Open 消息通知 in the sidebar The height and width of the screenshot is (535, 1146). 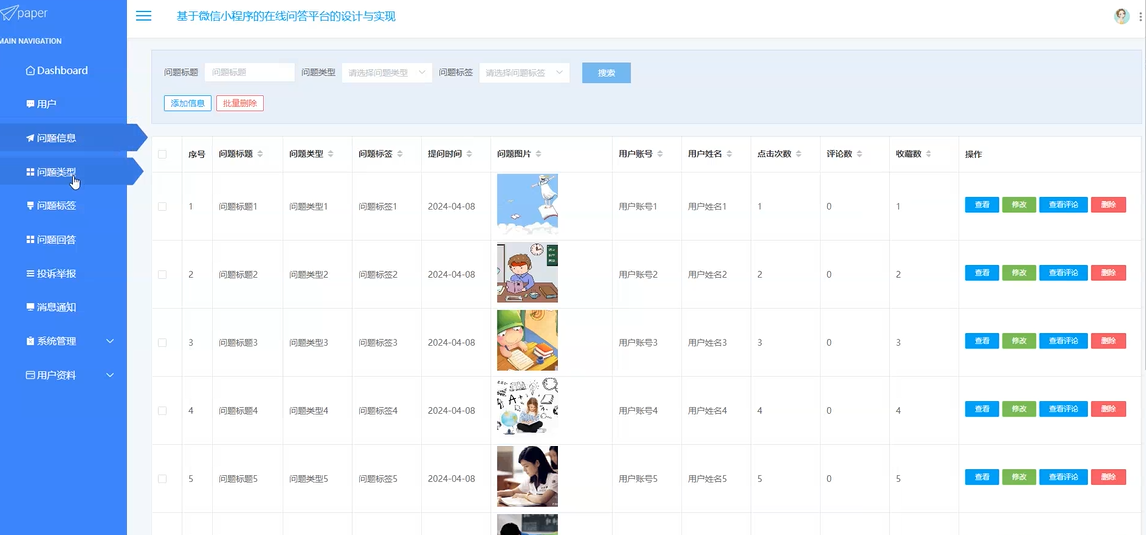coord(51,307)
